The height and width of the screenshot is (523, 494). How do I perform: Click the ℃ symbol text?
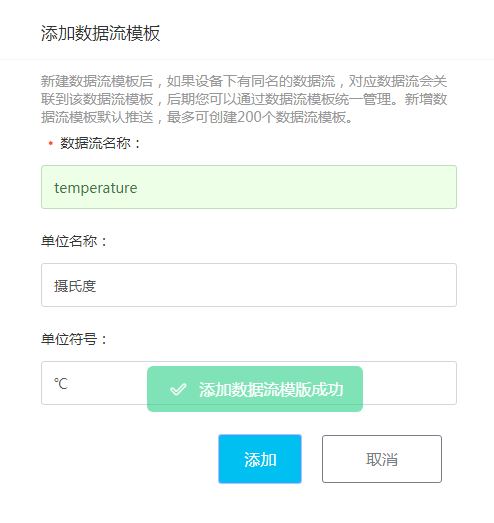[x=61, y=384]
